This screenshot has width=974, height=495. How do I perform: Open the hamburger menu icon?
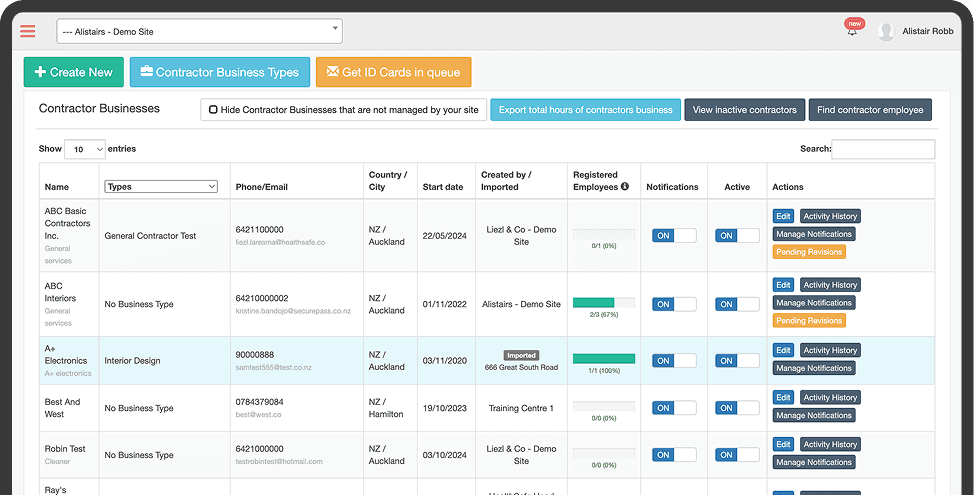pos(27,31)
